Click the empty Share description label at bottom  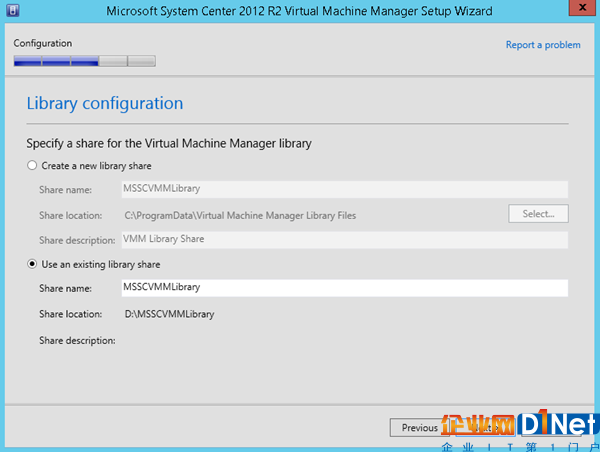coord(77,341)
